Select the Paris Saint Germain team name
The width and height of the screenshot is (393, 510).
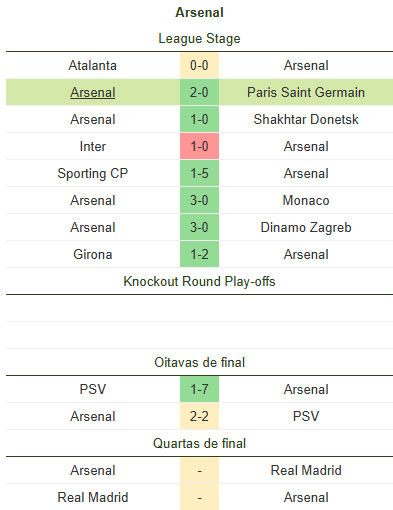point(306,92)
